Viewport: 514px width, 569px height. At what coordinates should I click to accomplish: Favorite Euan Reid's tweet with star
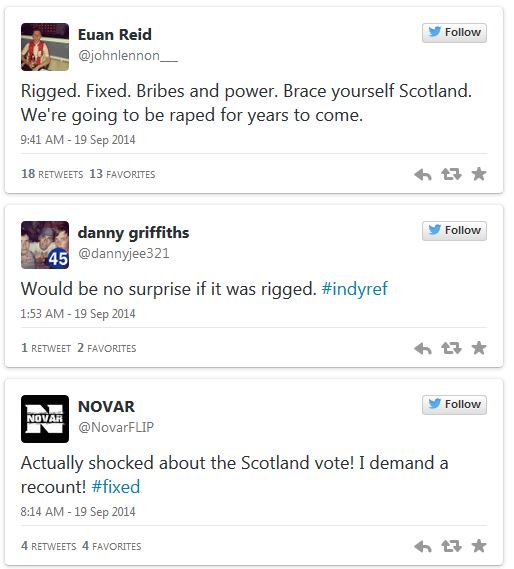tap(479, 174)
